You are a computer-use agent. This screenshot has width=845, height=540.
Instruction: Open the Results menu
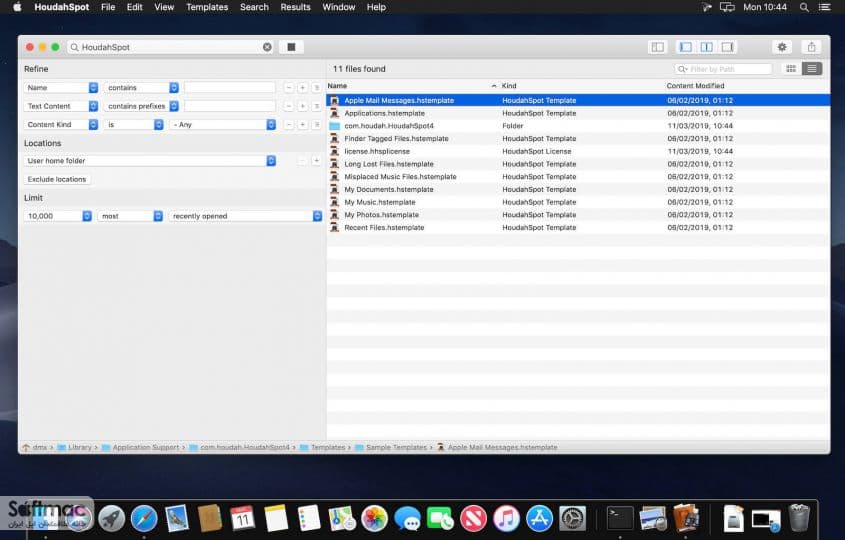(x=295, y=7)
